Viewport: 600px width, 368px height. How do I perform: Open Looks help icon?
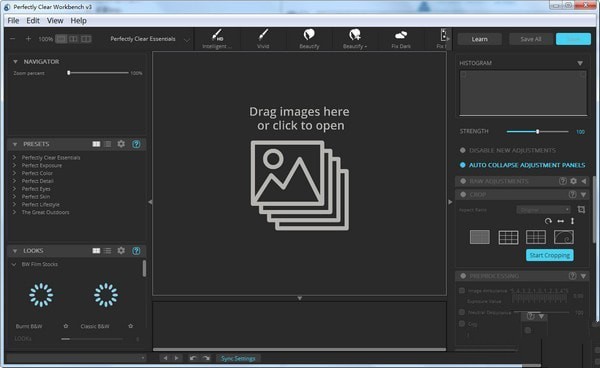[136, 251]
